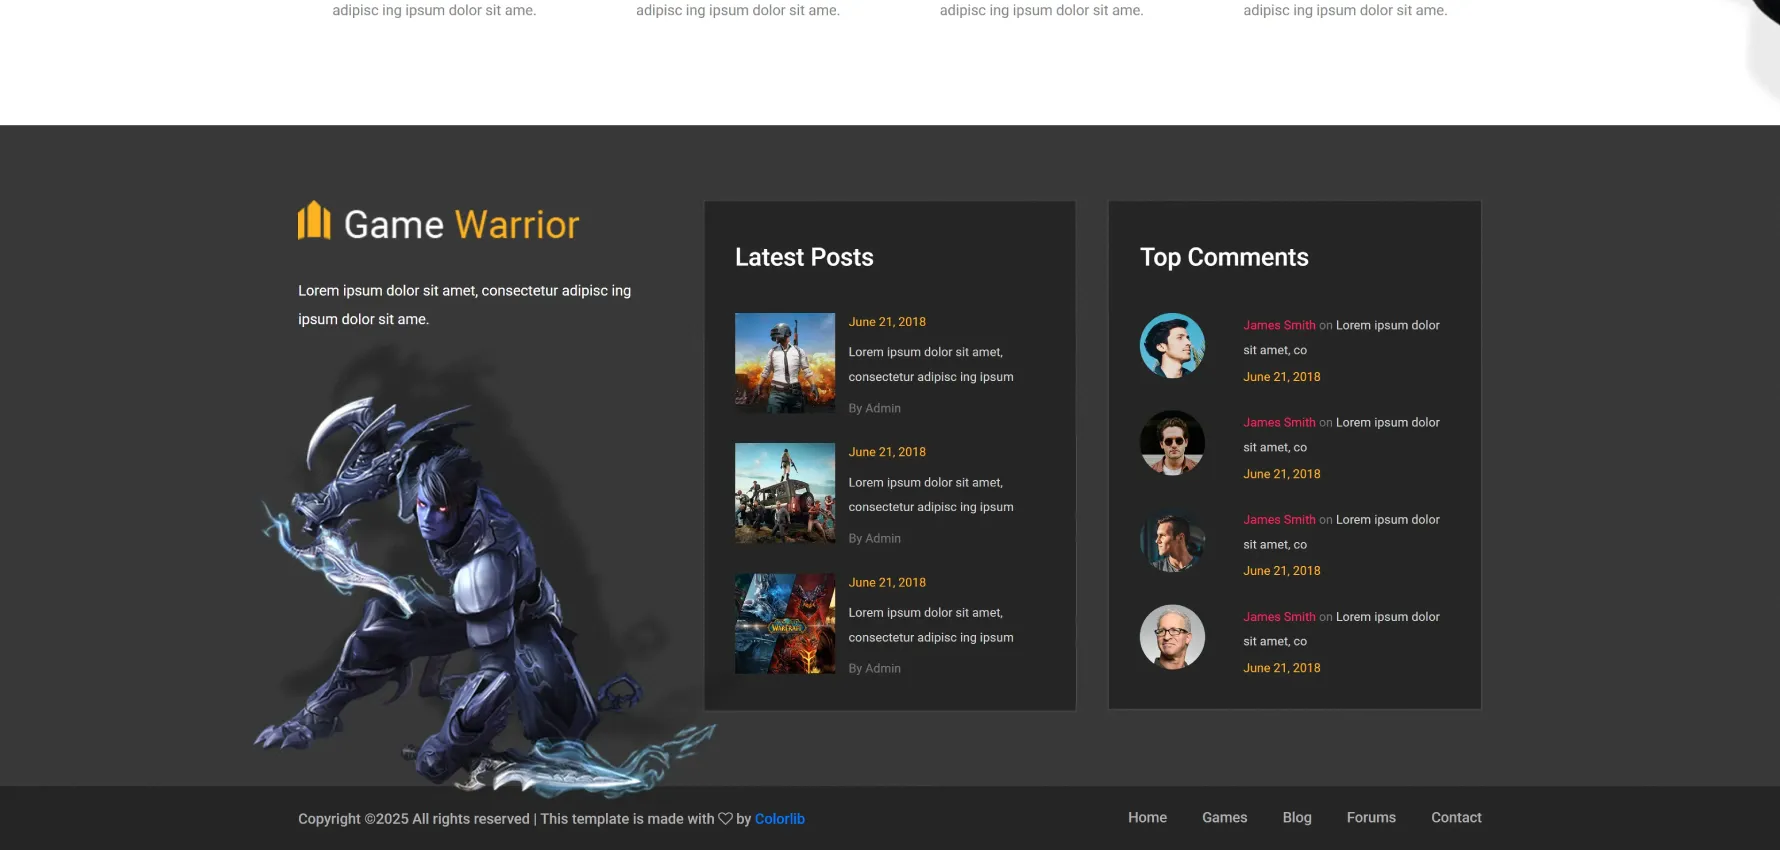Image resolution: width=1780 pixels, height=850 pixels.
Task: Click the third post's June 21, 2018 date
Action: tap(887, 582)
